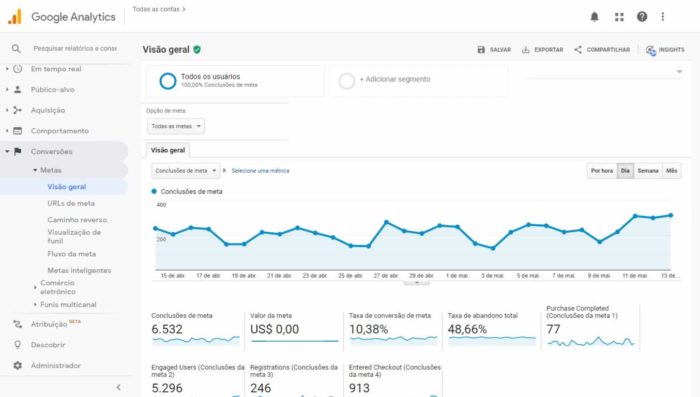Click the Purchase Completed 77 sparkline
This screenshot has height=397, width=700.
pos(591,341)
